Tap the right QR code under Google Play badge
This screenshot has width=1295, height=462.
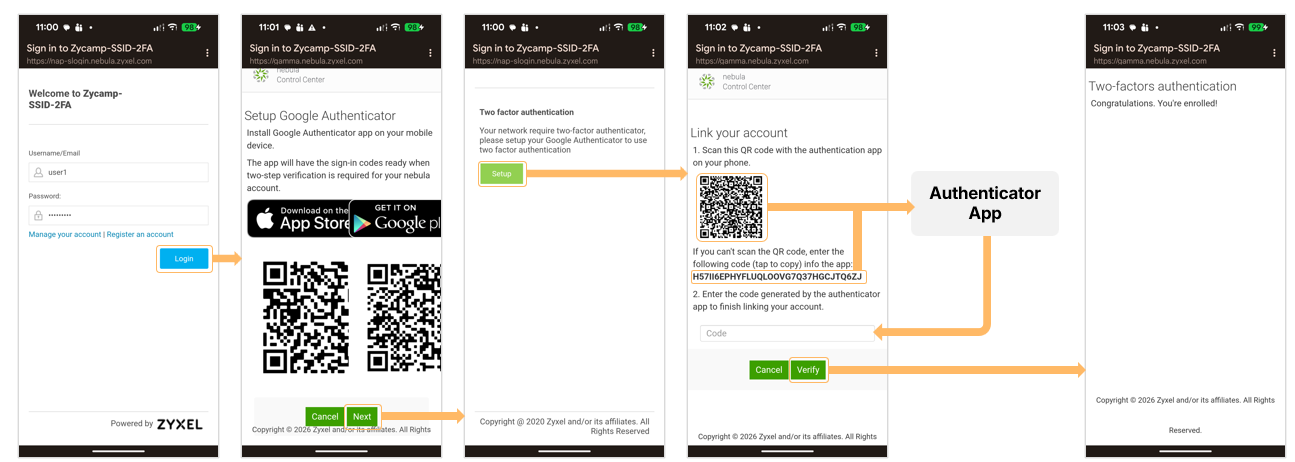pos(404,317)
